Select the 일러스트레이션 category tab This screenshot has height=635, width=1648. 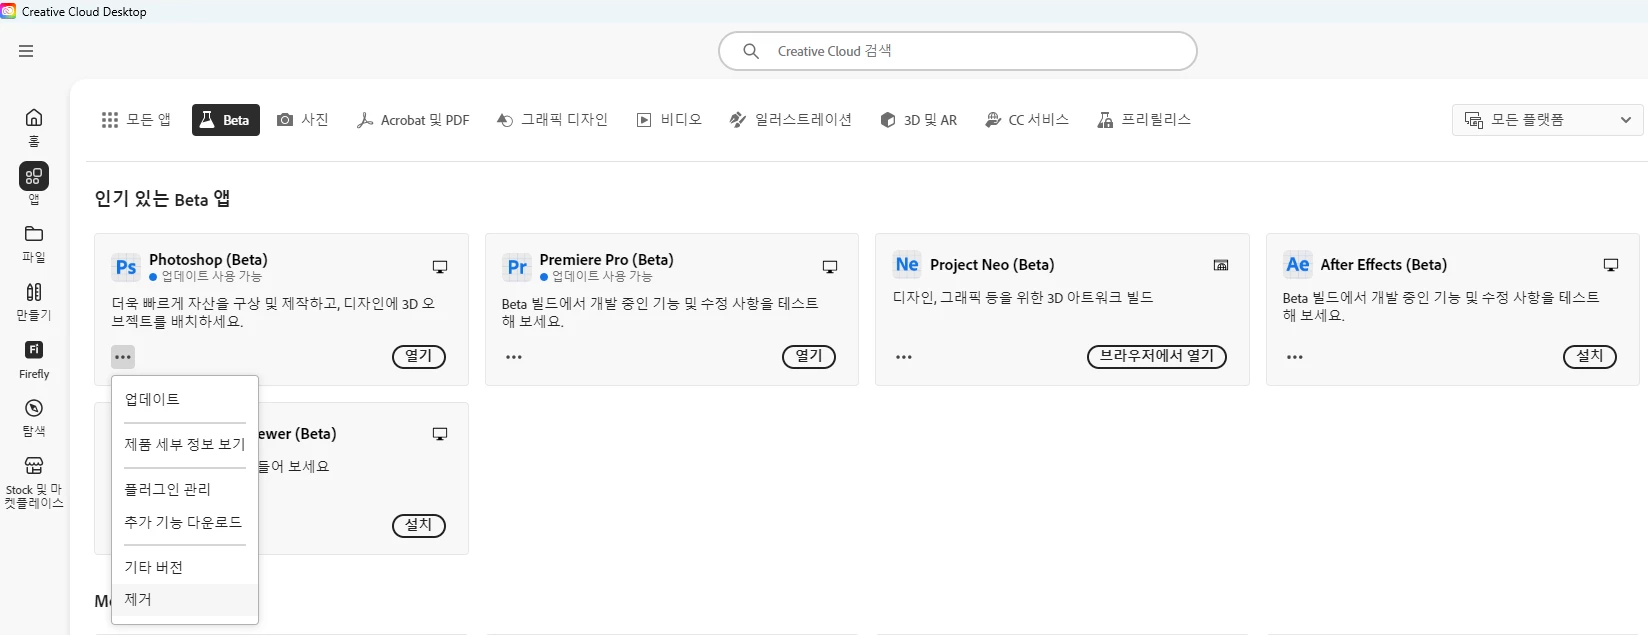[x=791, y=120]
